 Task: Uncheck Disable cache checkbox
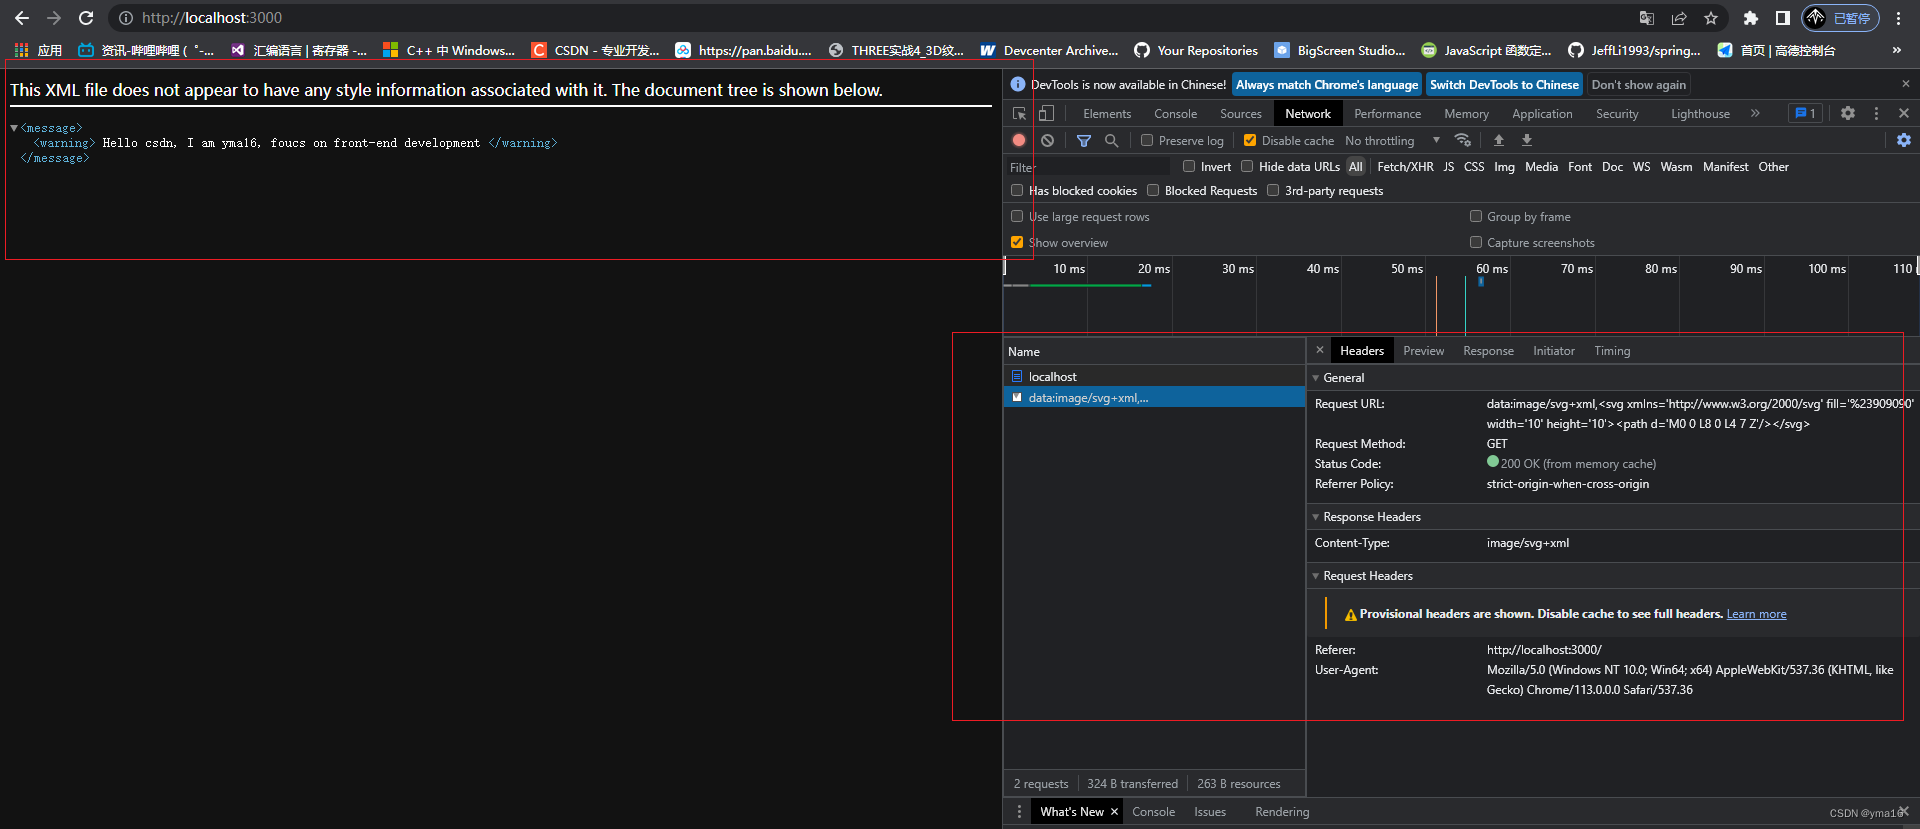click(x=1250, y=140)
